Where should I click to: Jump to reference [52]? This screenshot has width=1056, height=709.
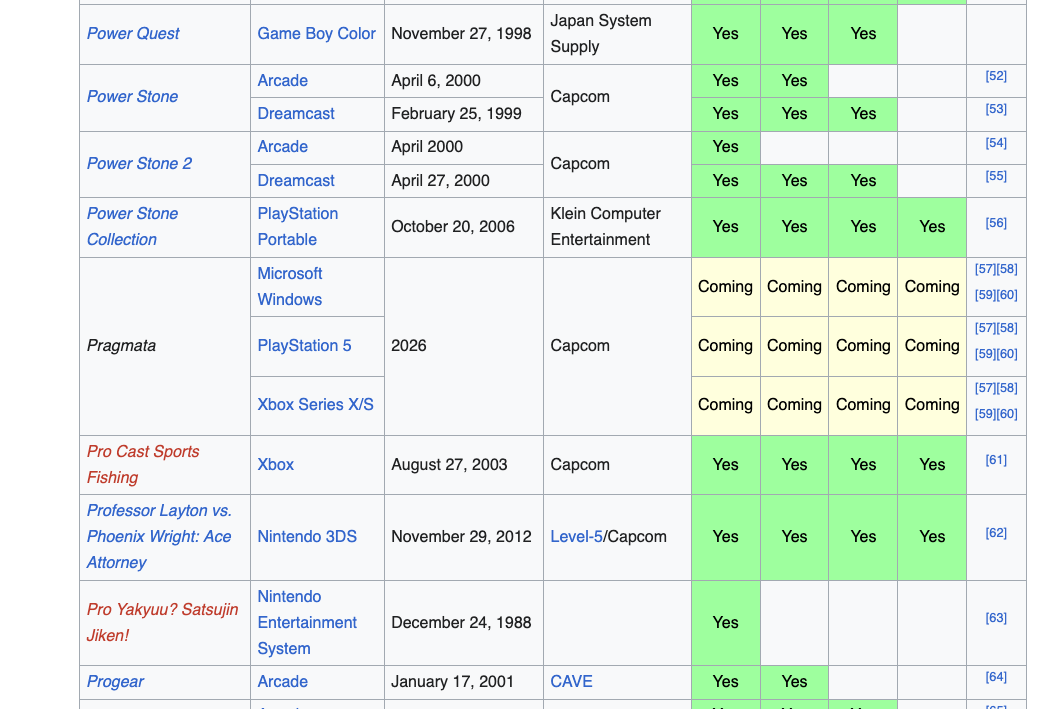(x=996, y=76)
